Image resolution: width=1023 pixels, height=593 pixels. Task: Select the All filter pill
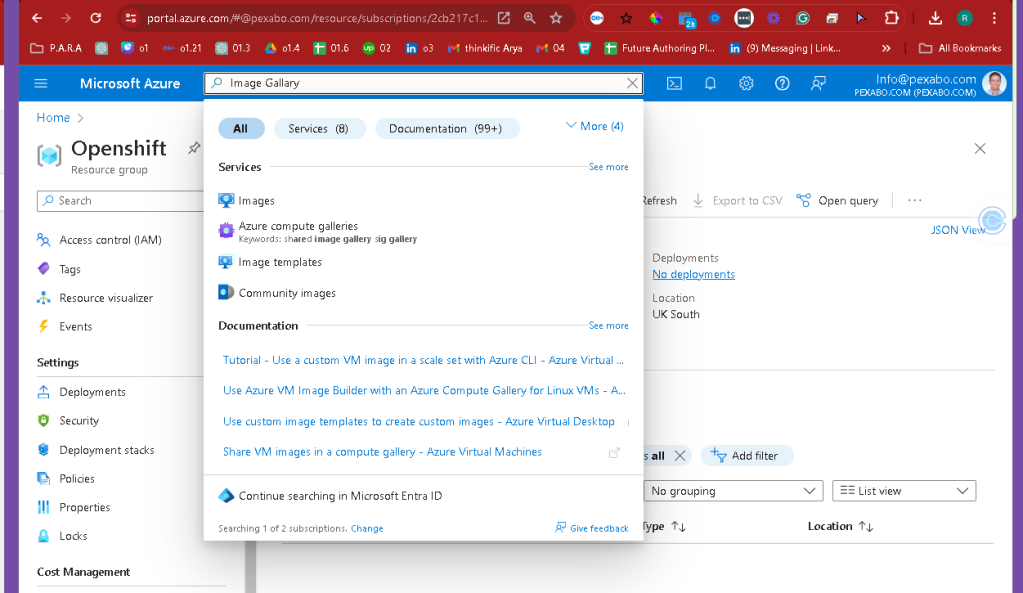click(241, 129)
